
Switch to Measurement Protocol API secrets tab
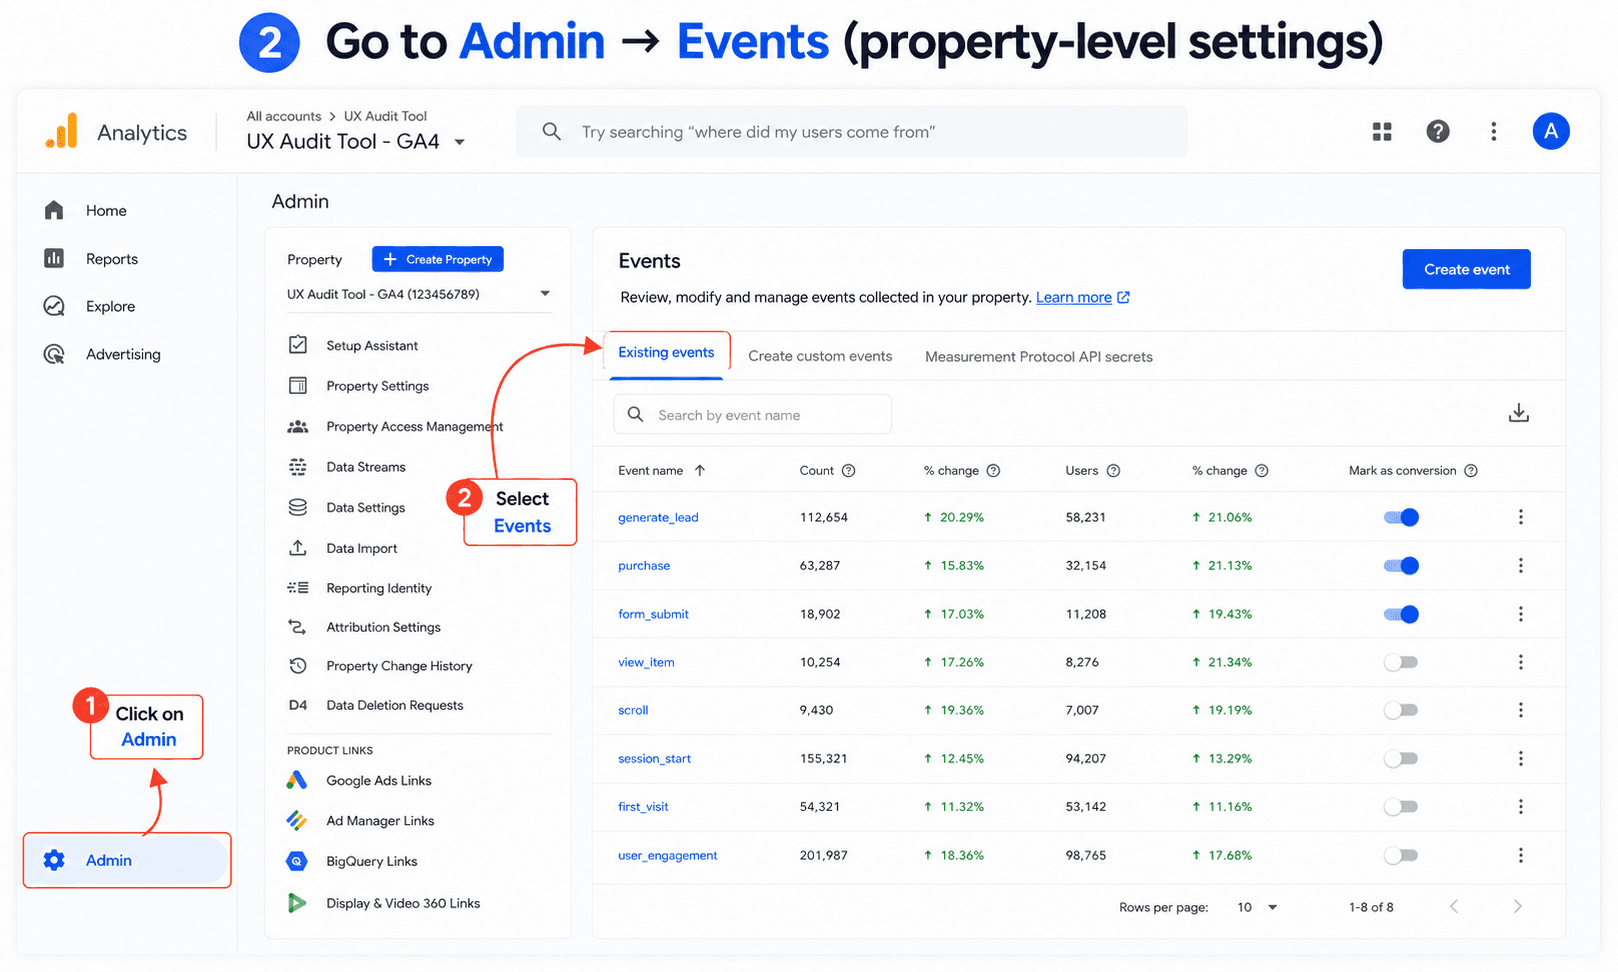coord(1039,357)
